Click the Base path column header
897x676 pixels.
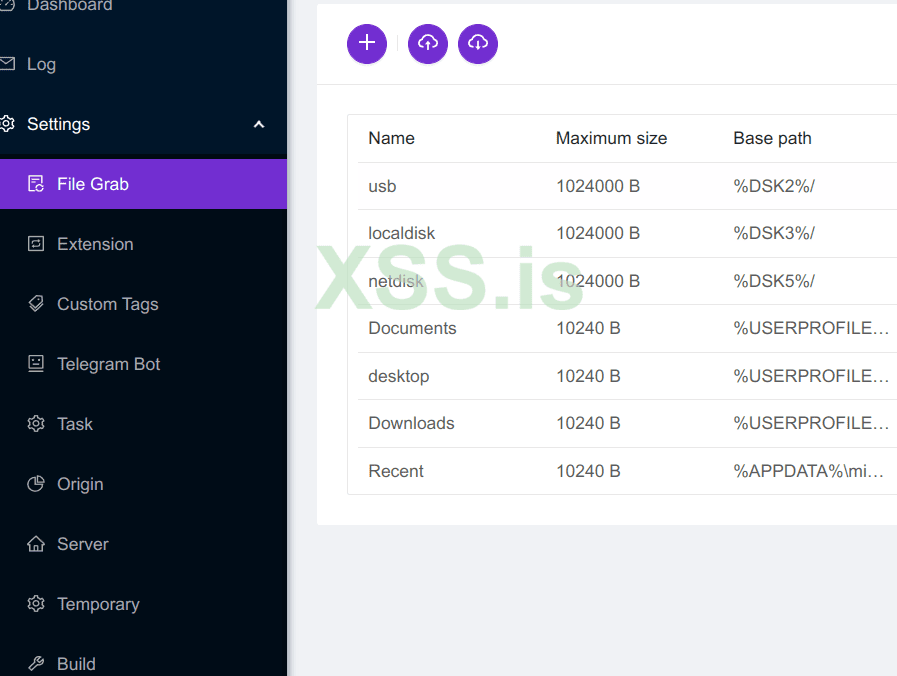[x=772, y=138]
